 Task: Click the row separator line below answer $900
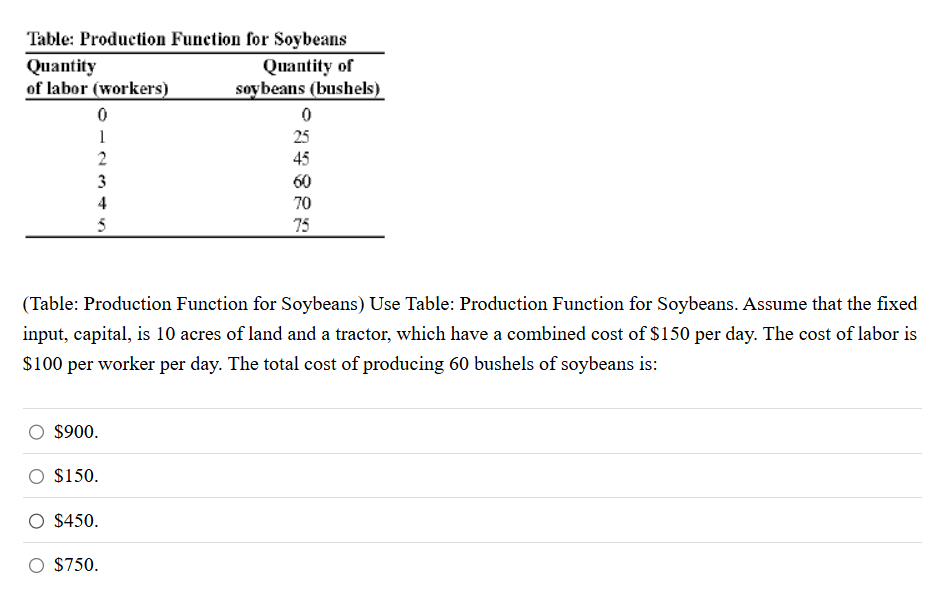(x=470, y=453)
